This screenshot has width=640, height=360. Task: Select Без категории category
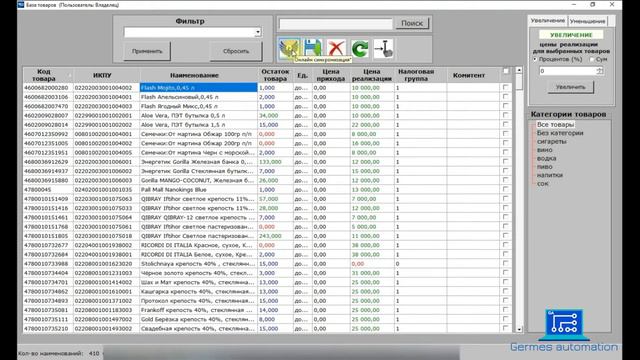tap(560, 133)
